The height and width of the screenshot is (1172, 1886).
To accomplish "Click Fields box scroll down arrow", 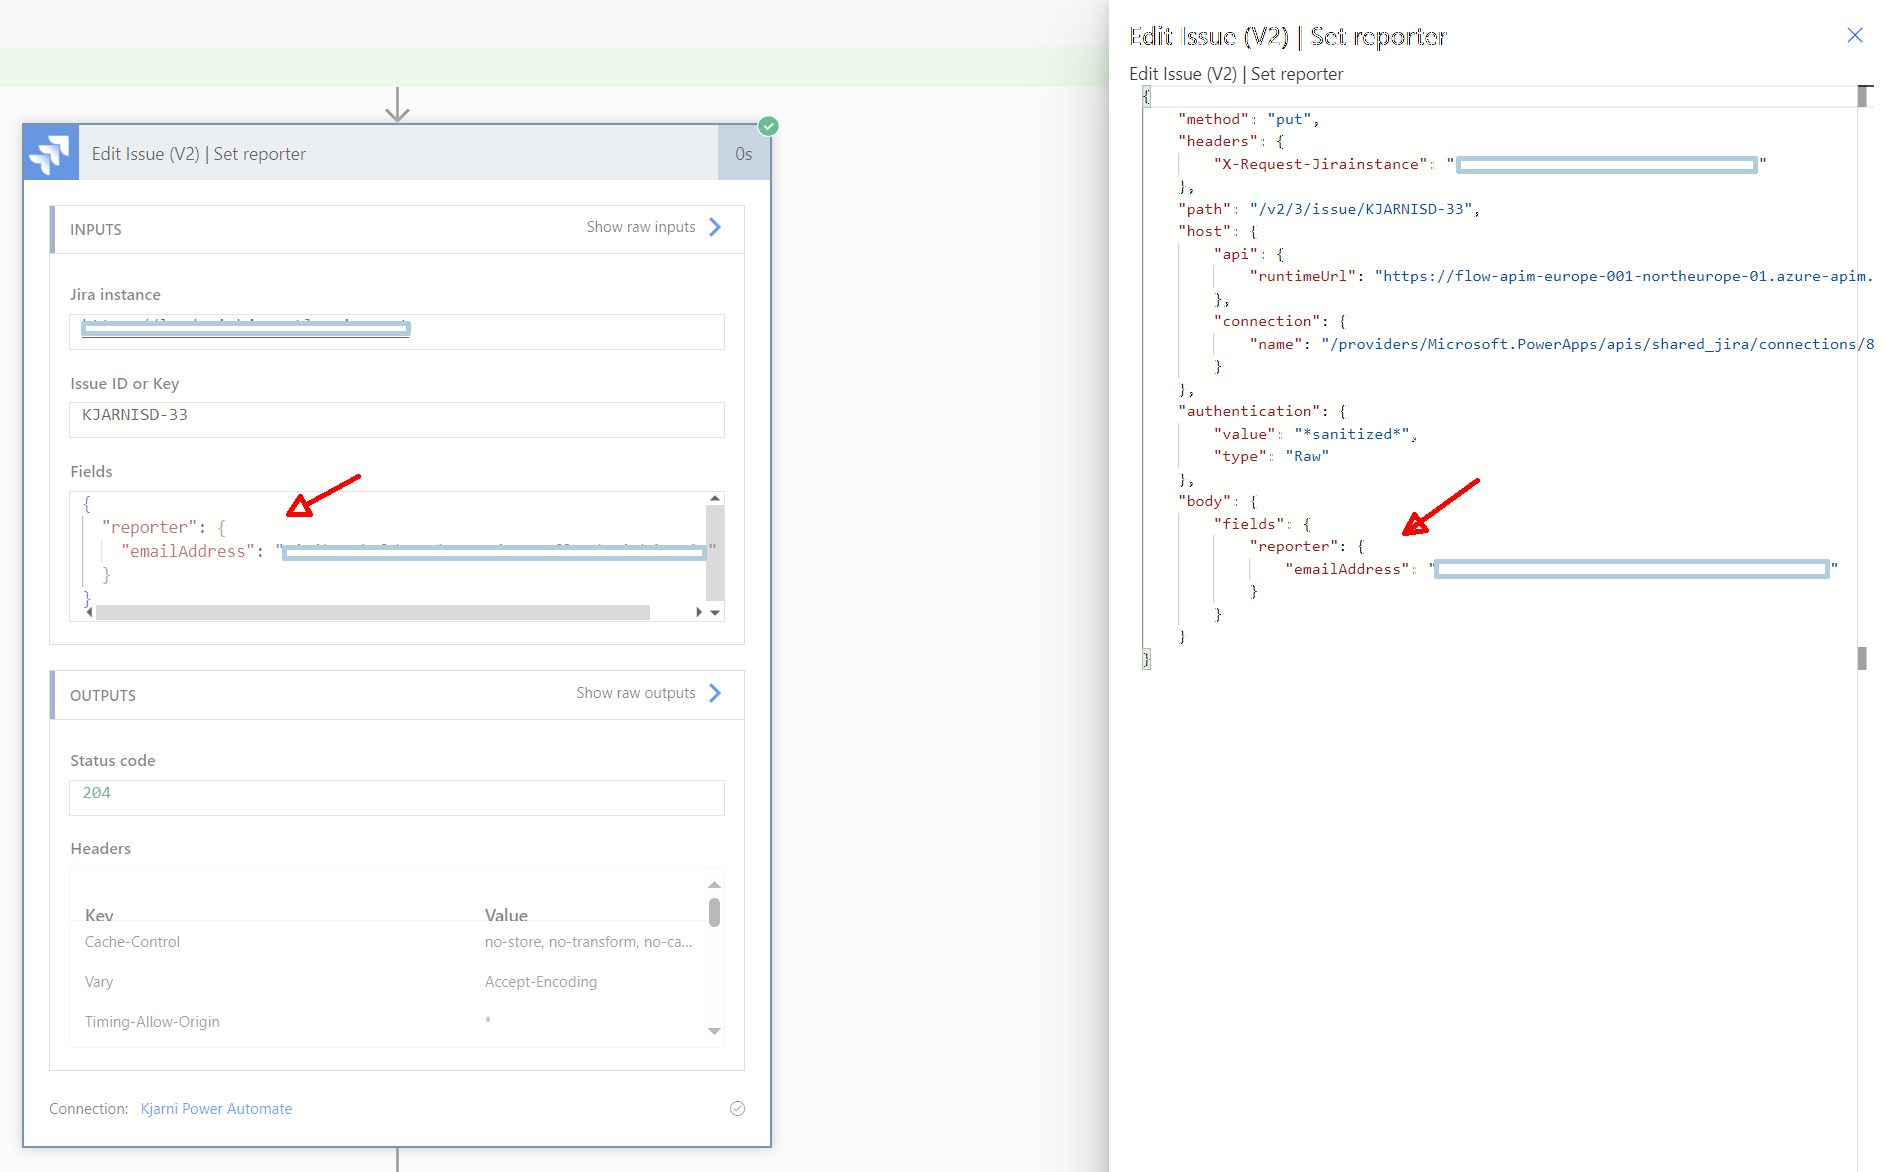I will click(x=715, y=612).
